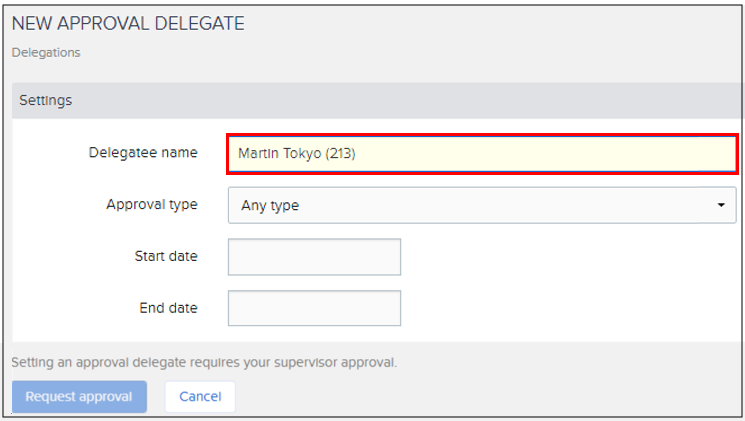Open the Approval type dropdown
The image size is (745, 421).
481,205
